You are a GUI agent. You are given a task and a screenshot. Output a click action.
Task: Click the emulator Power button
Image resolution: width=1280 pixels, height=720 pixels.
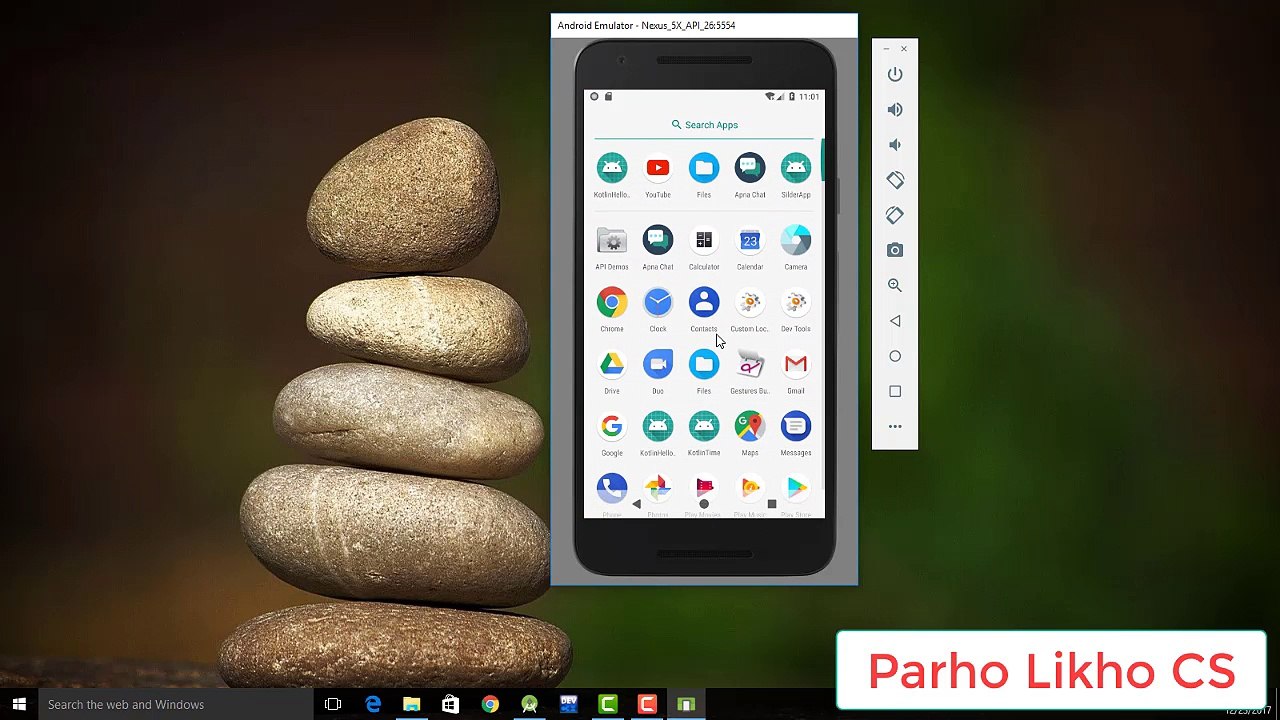tap(895, 75)
